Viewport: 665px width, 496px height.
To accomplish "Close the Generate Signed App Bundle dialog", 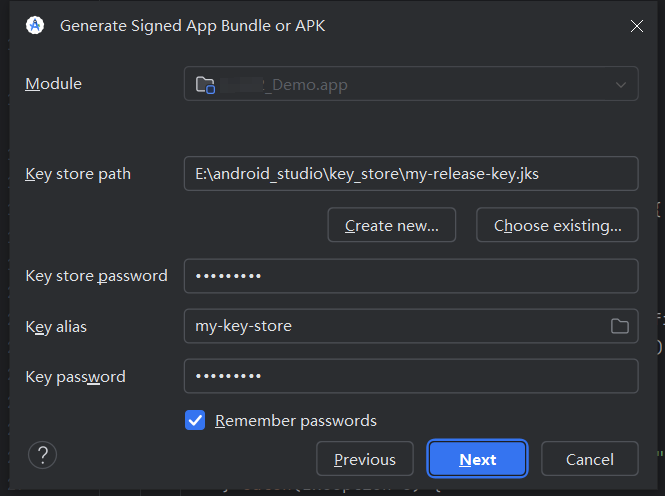I will [x=637, y=26].
